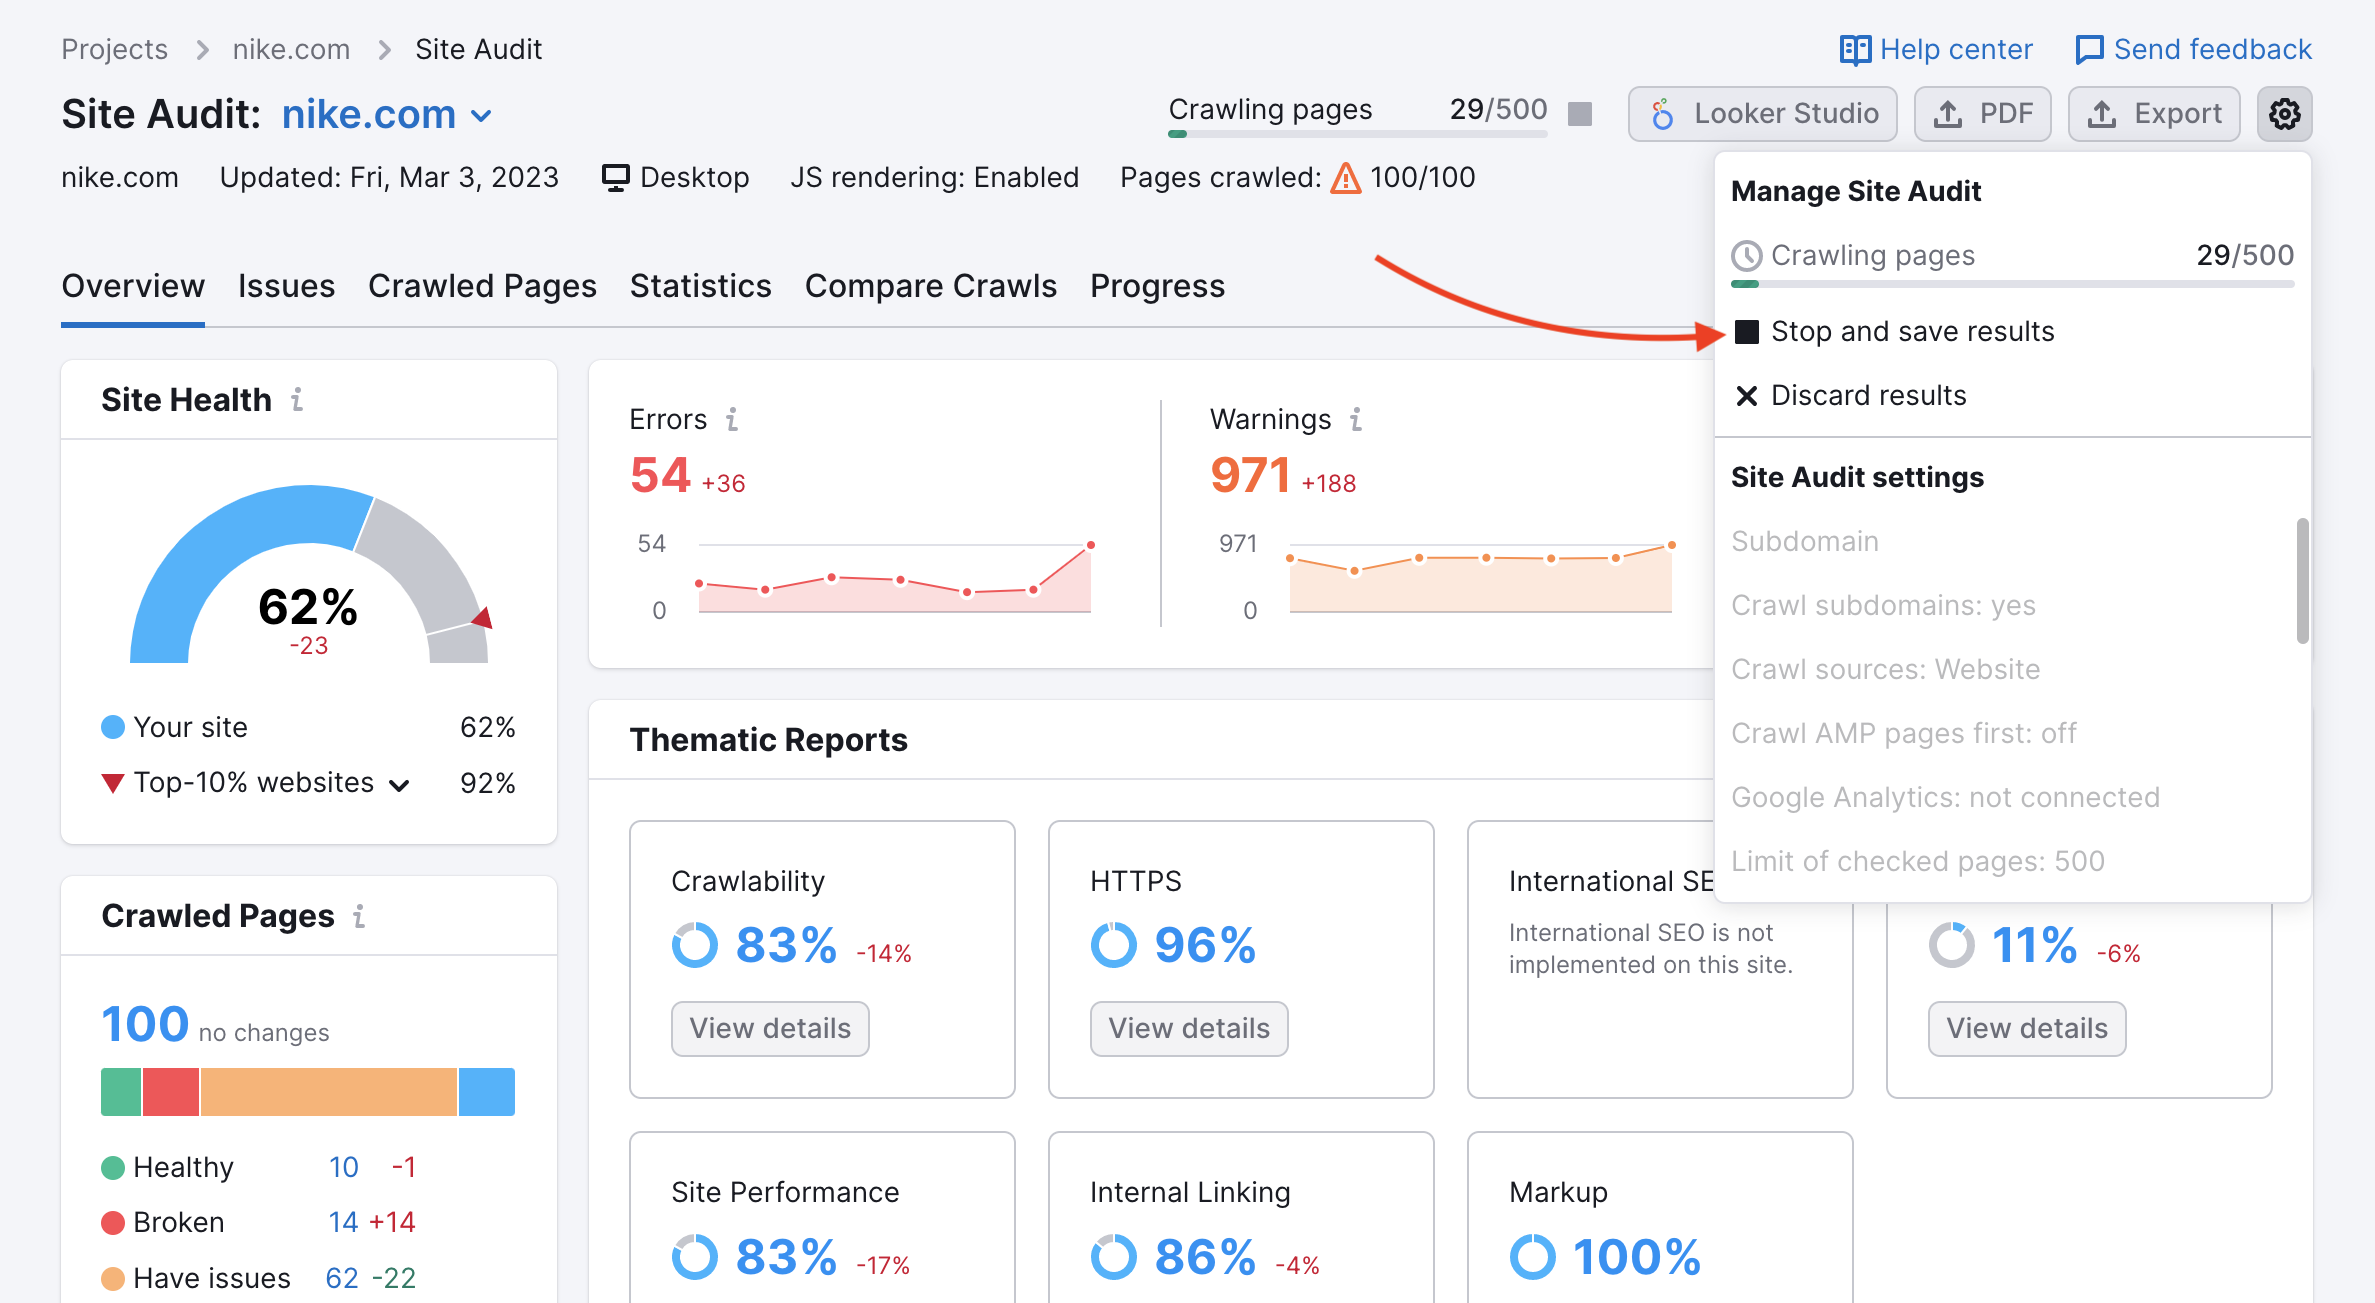2375x1303 pixels.
Task: Show info for Crawled Pages widget
Action: click(x=359, y=916)
